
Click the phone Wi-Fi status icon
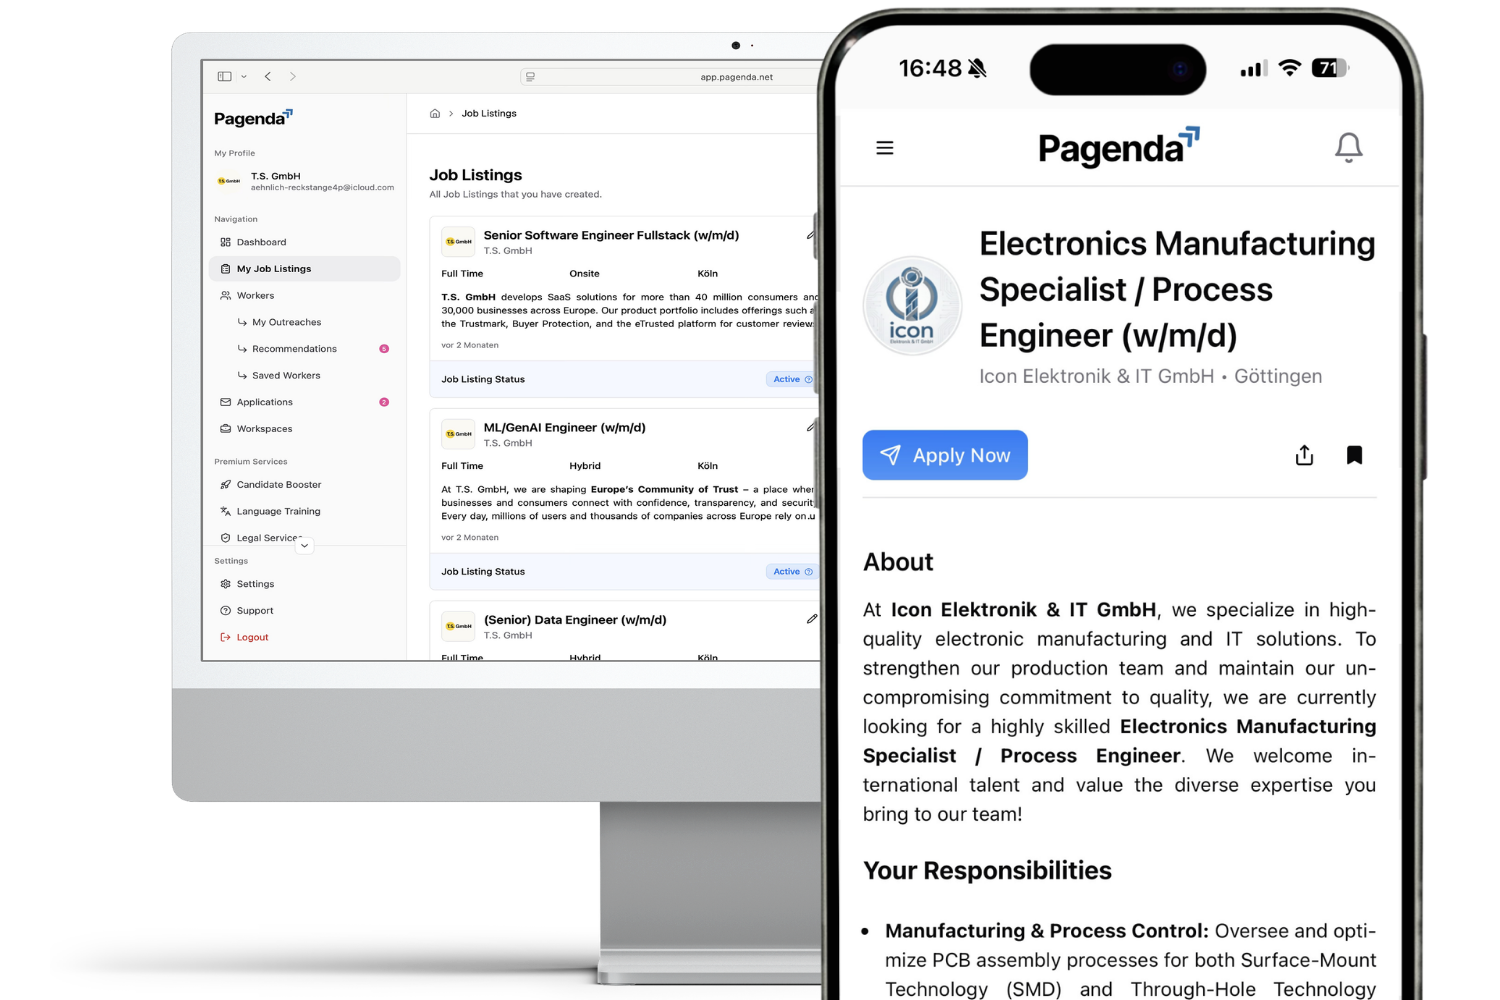coord(1290,68)
